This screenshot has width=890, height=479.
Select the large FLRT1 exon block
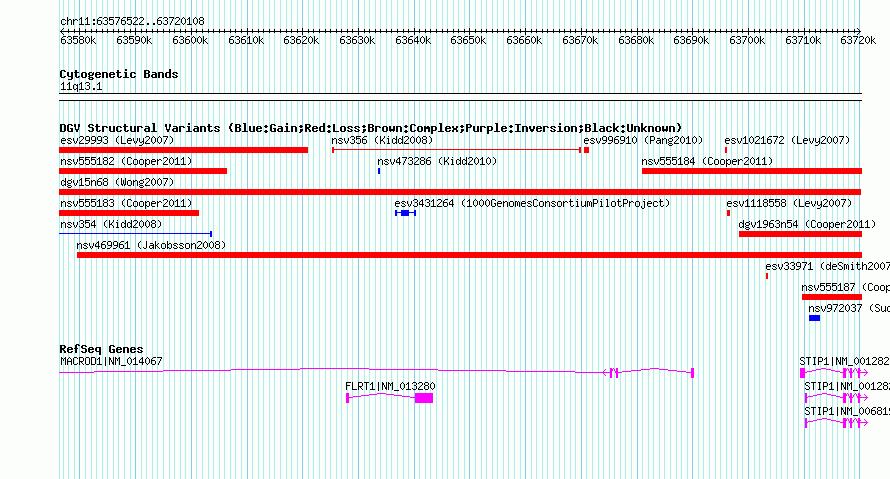(424, 398)
